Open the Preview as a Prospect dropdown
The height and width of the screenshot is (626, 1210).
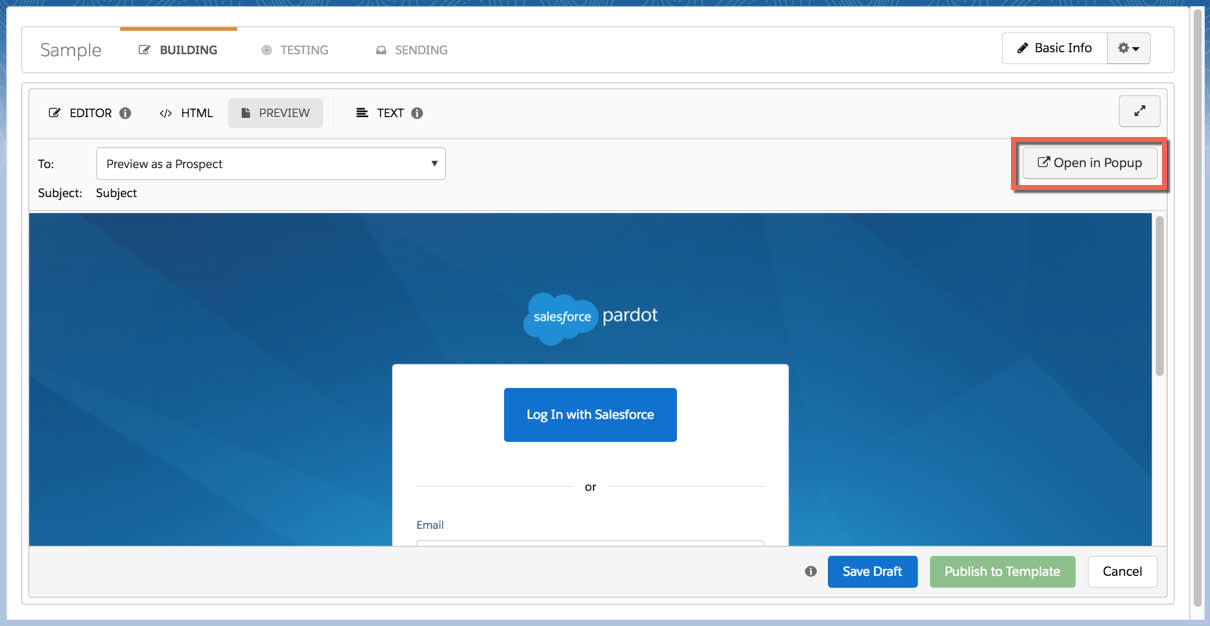pyautogui.click(x=271, y=164)
